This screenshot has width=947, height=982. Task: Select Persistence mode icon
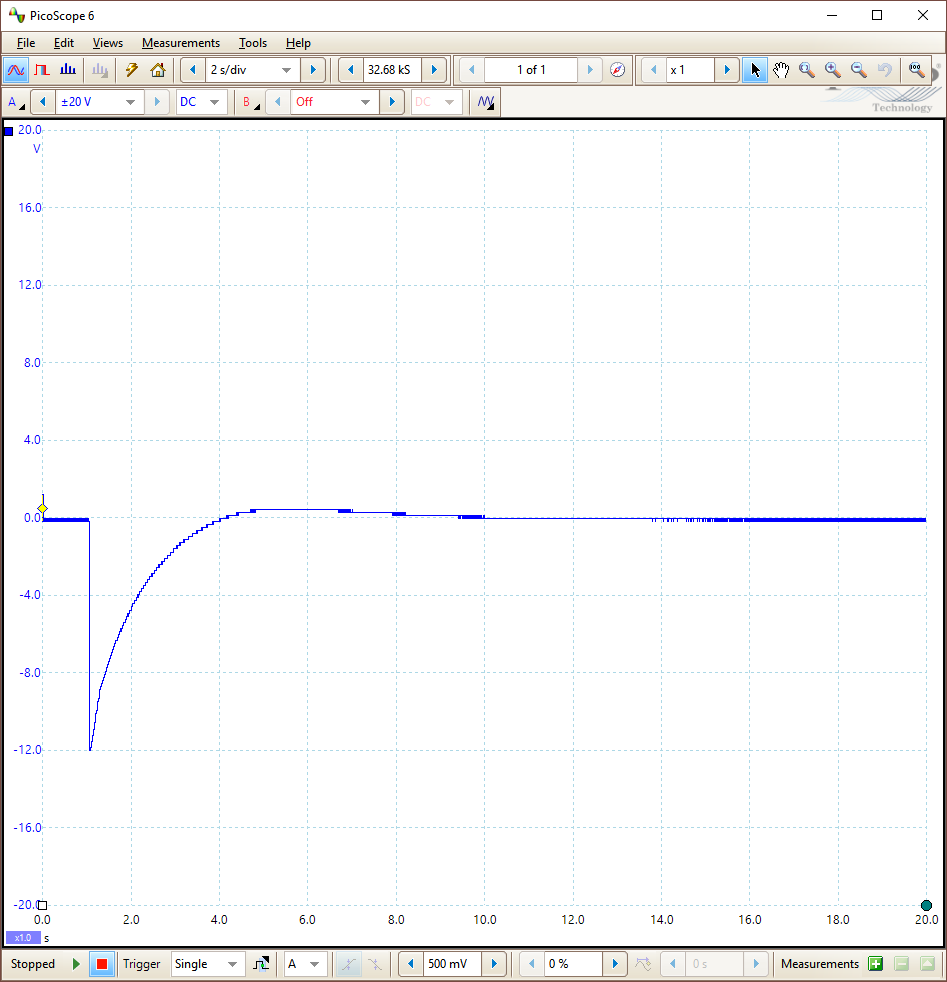[42, 70]
